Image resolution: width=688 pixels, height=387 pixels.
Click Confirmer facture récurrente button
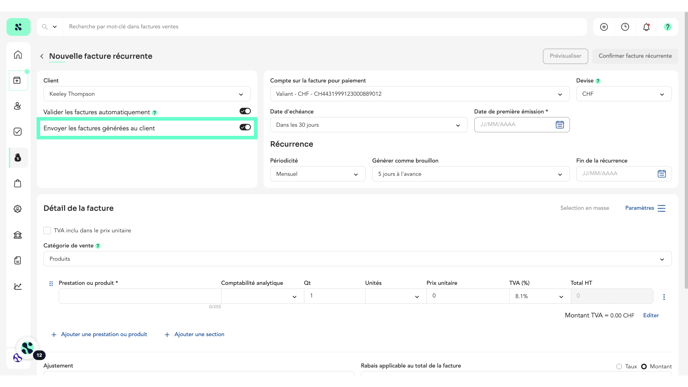(x=635, y=56)
